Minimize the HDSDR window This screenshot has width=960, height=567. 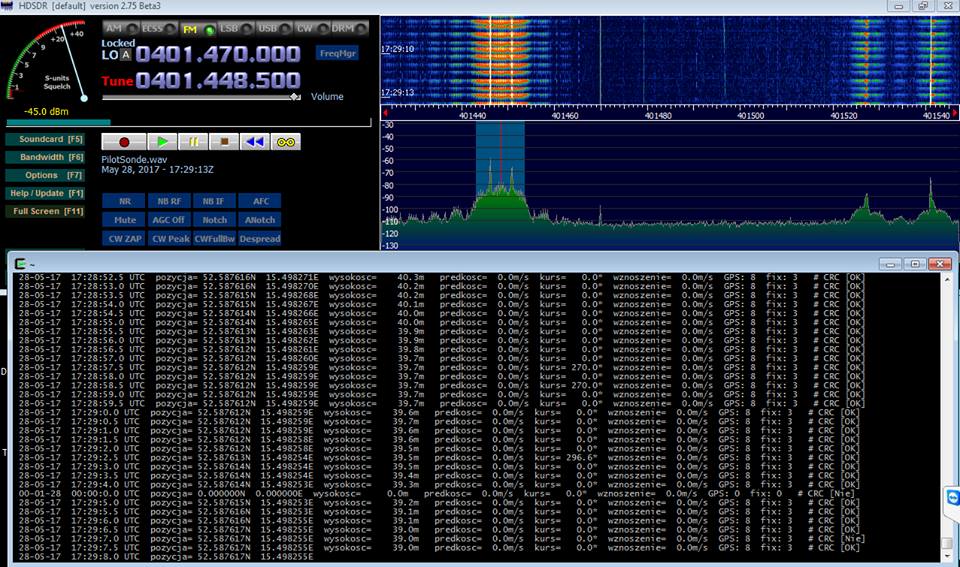pos(898,6)
